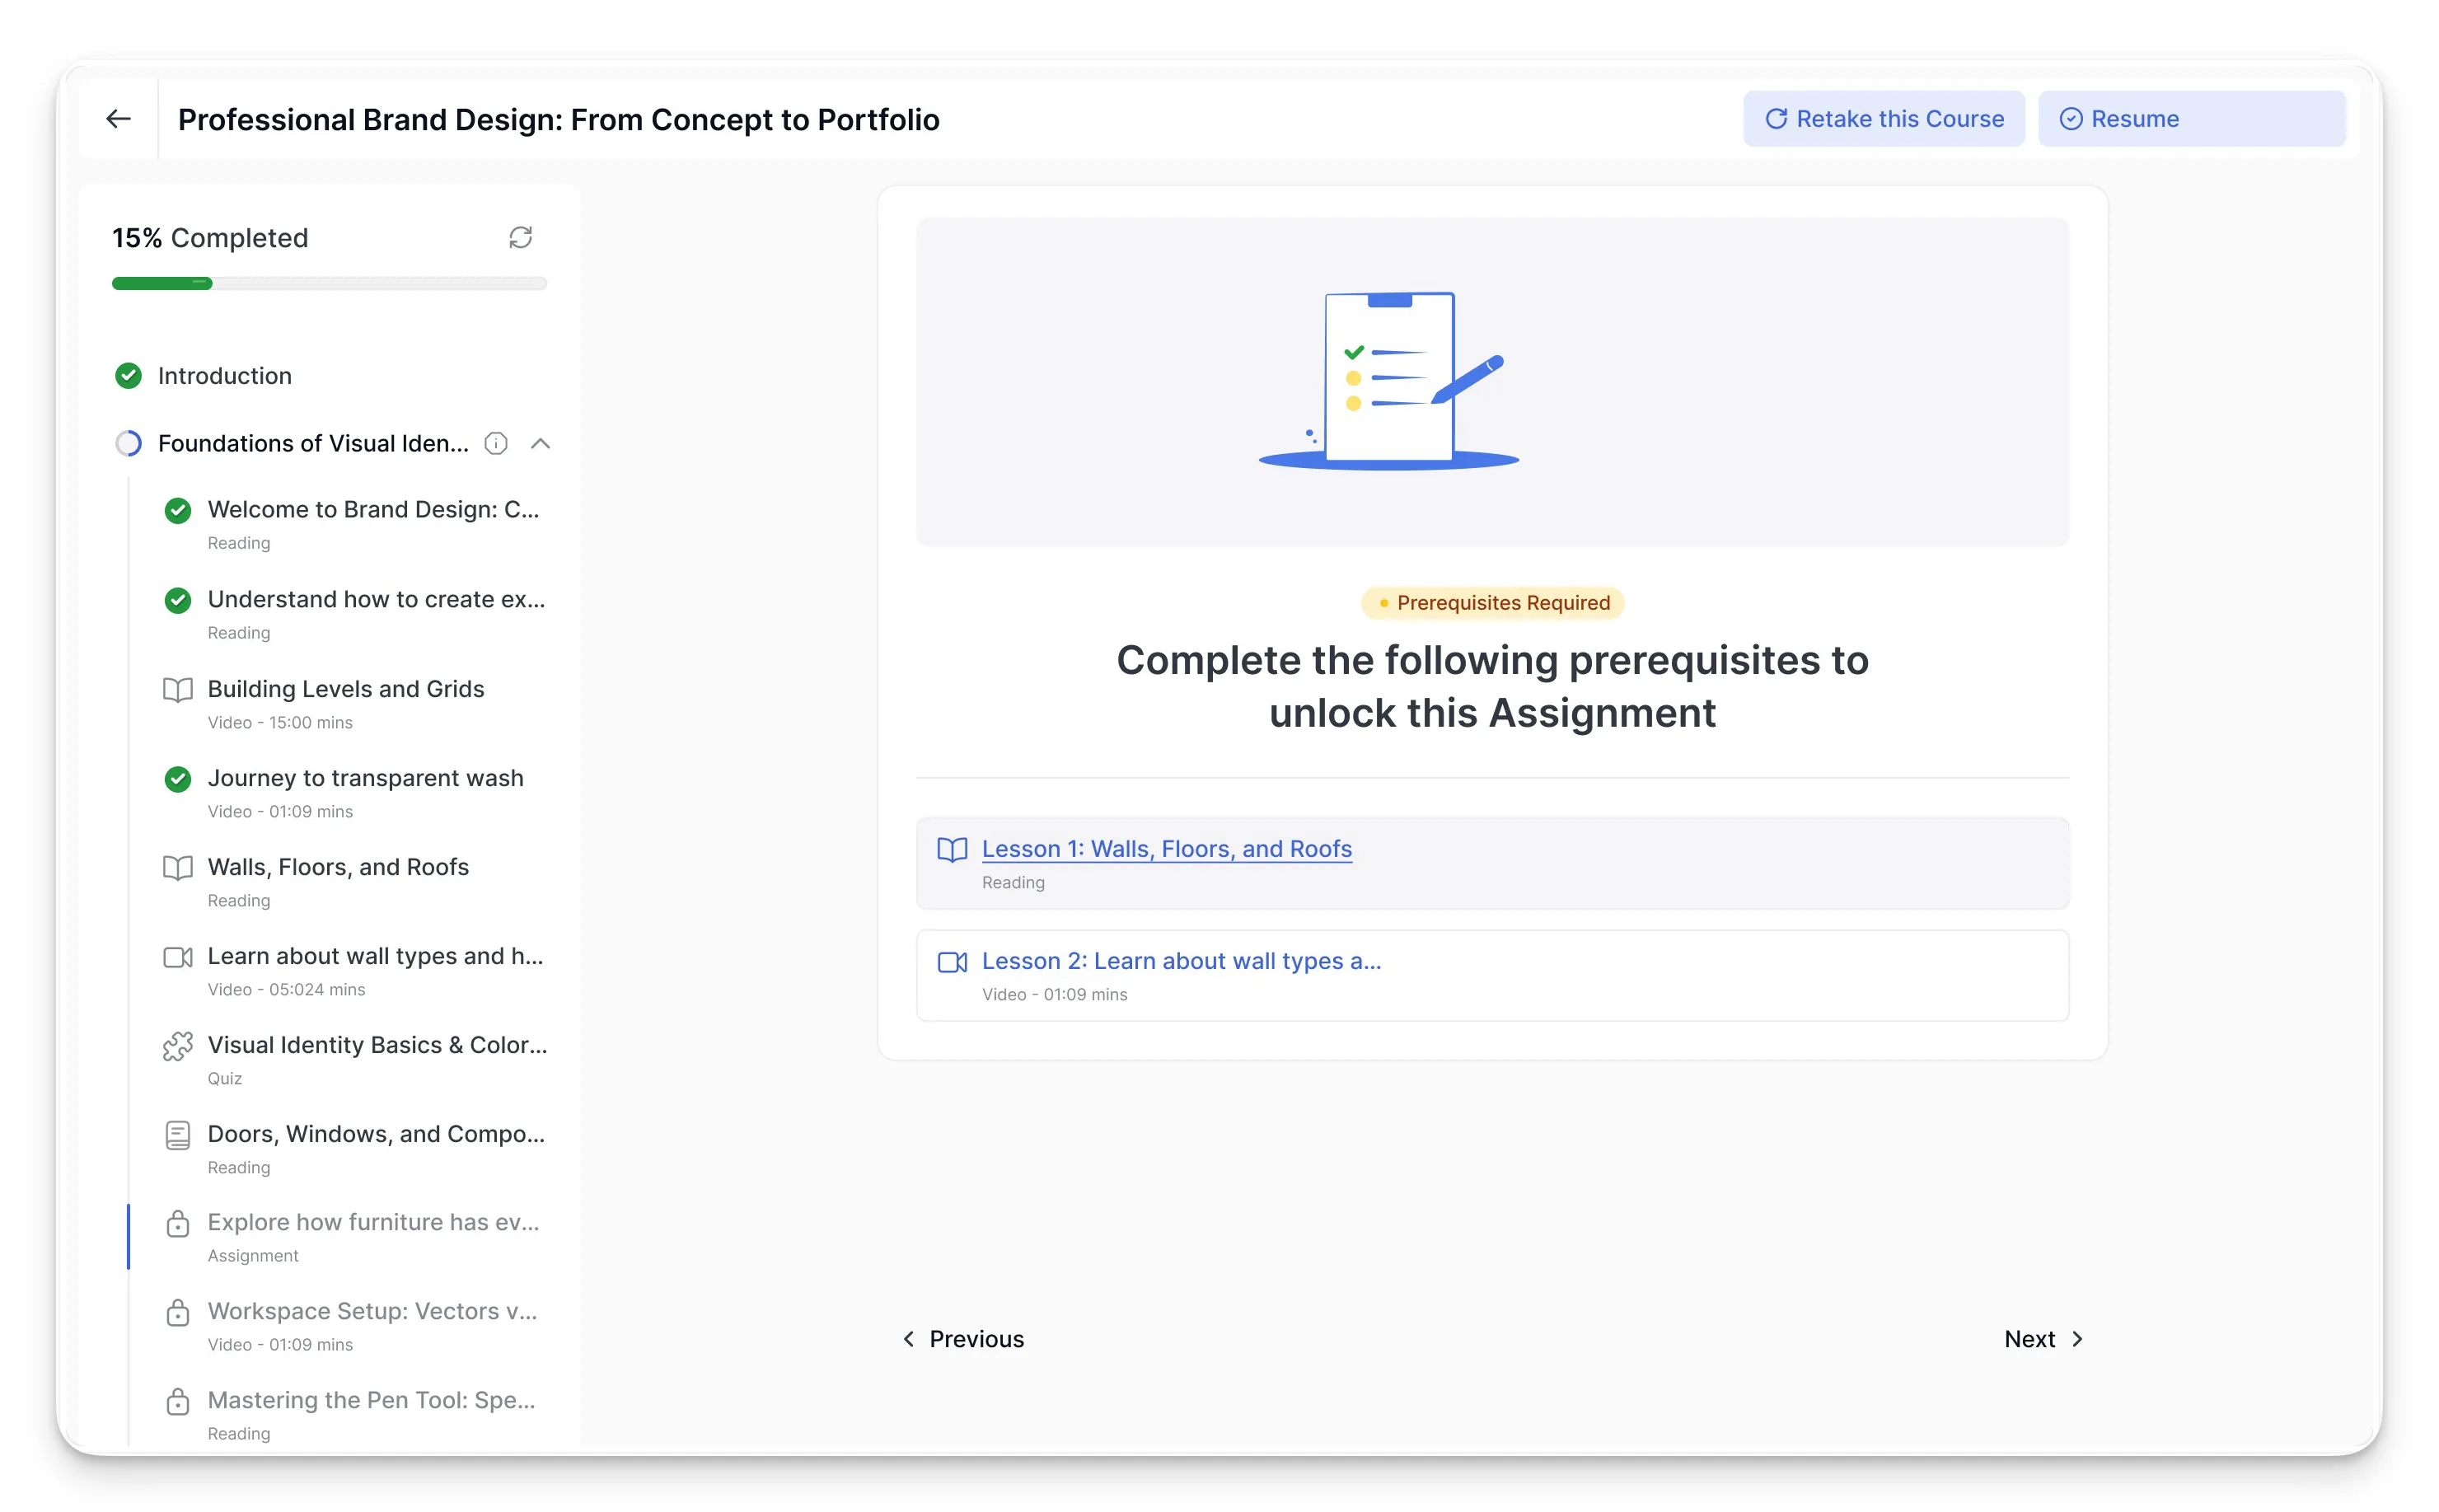Open Understand how to create ex... reading
The height and width of the screenshot is (1512, 2439).
pyautogui.click(x=376, y=600)
